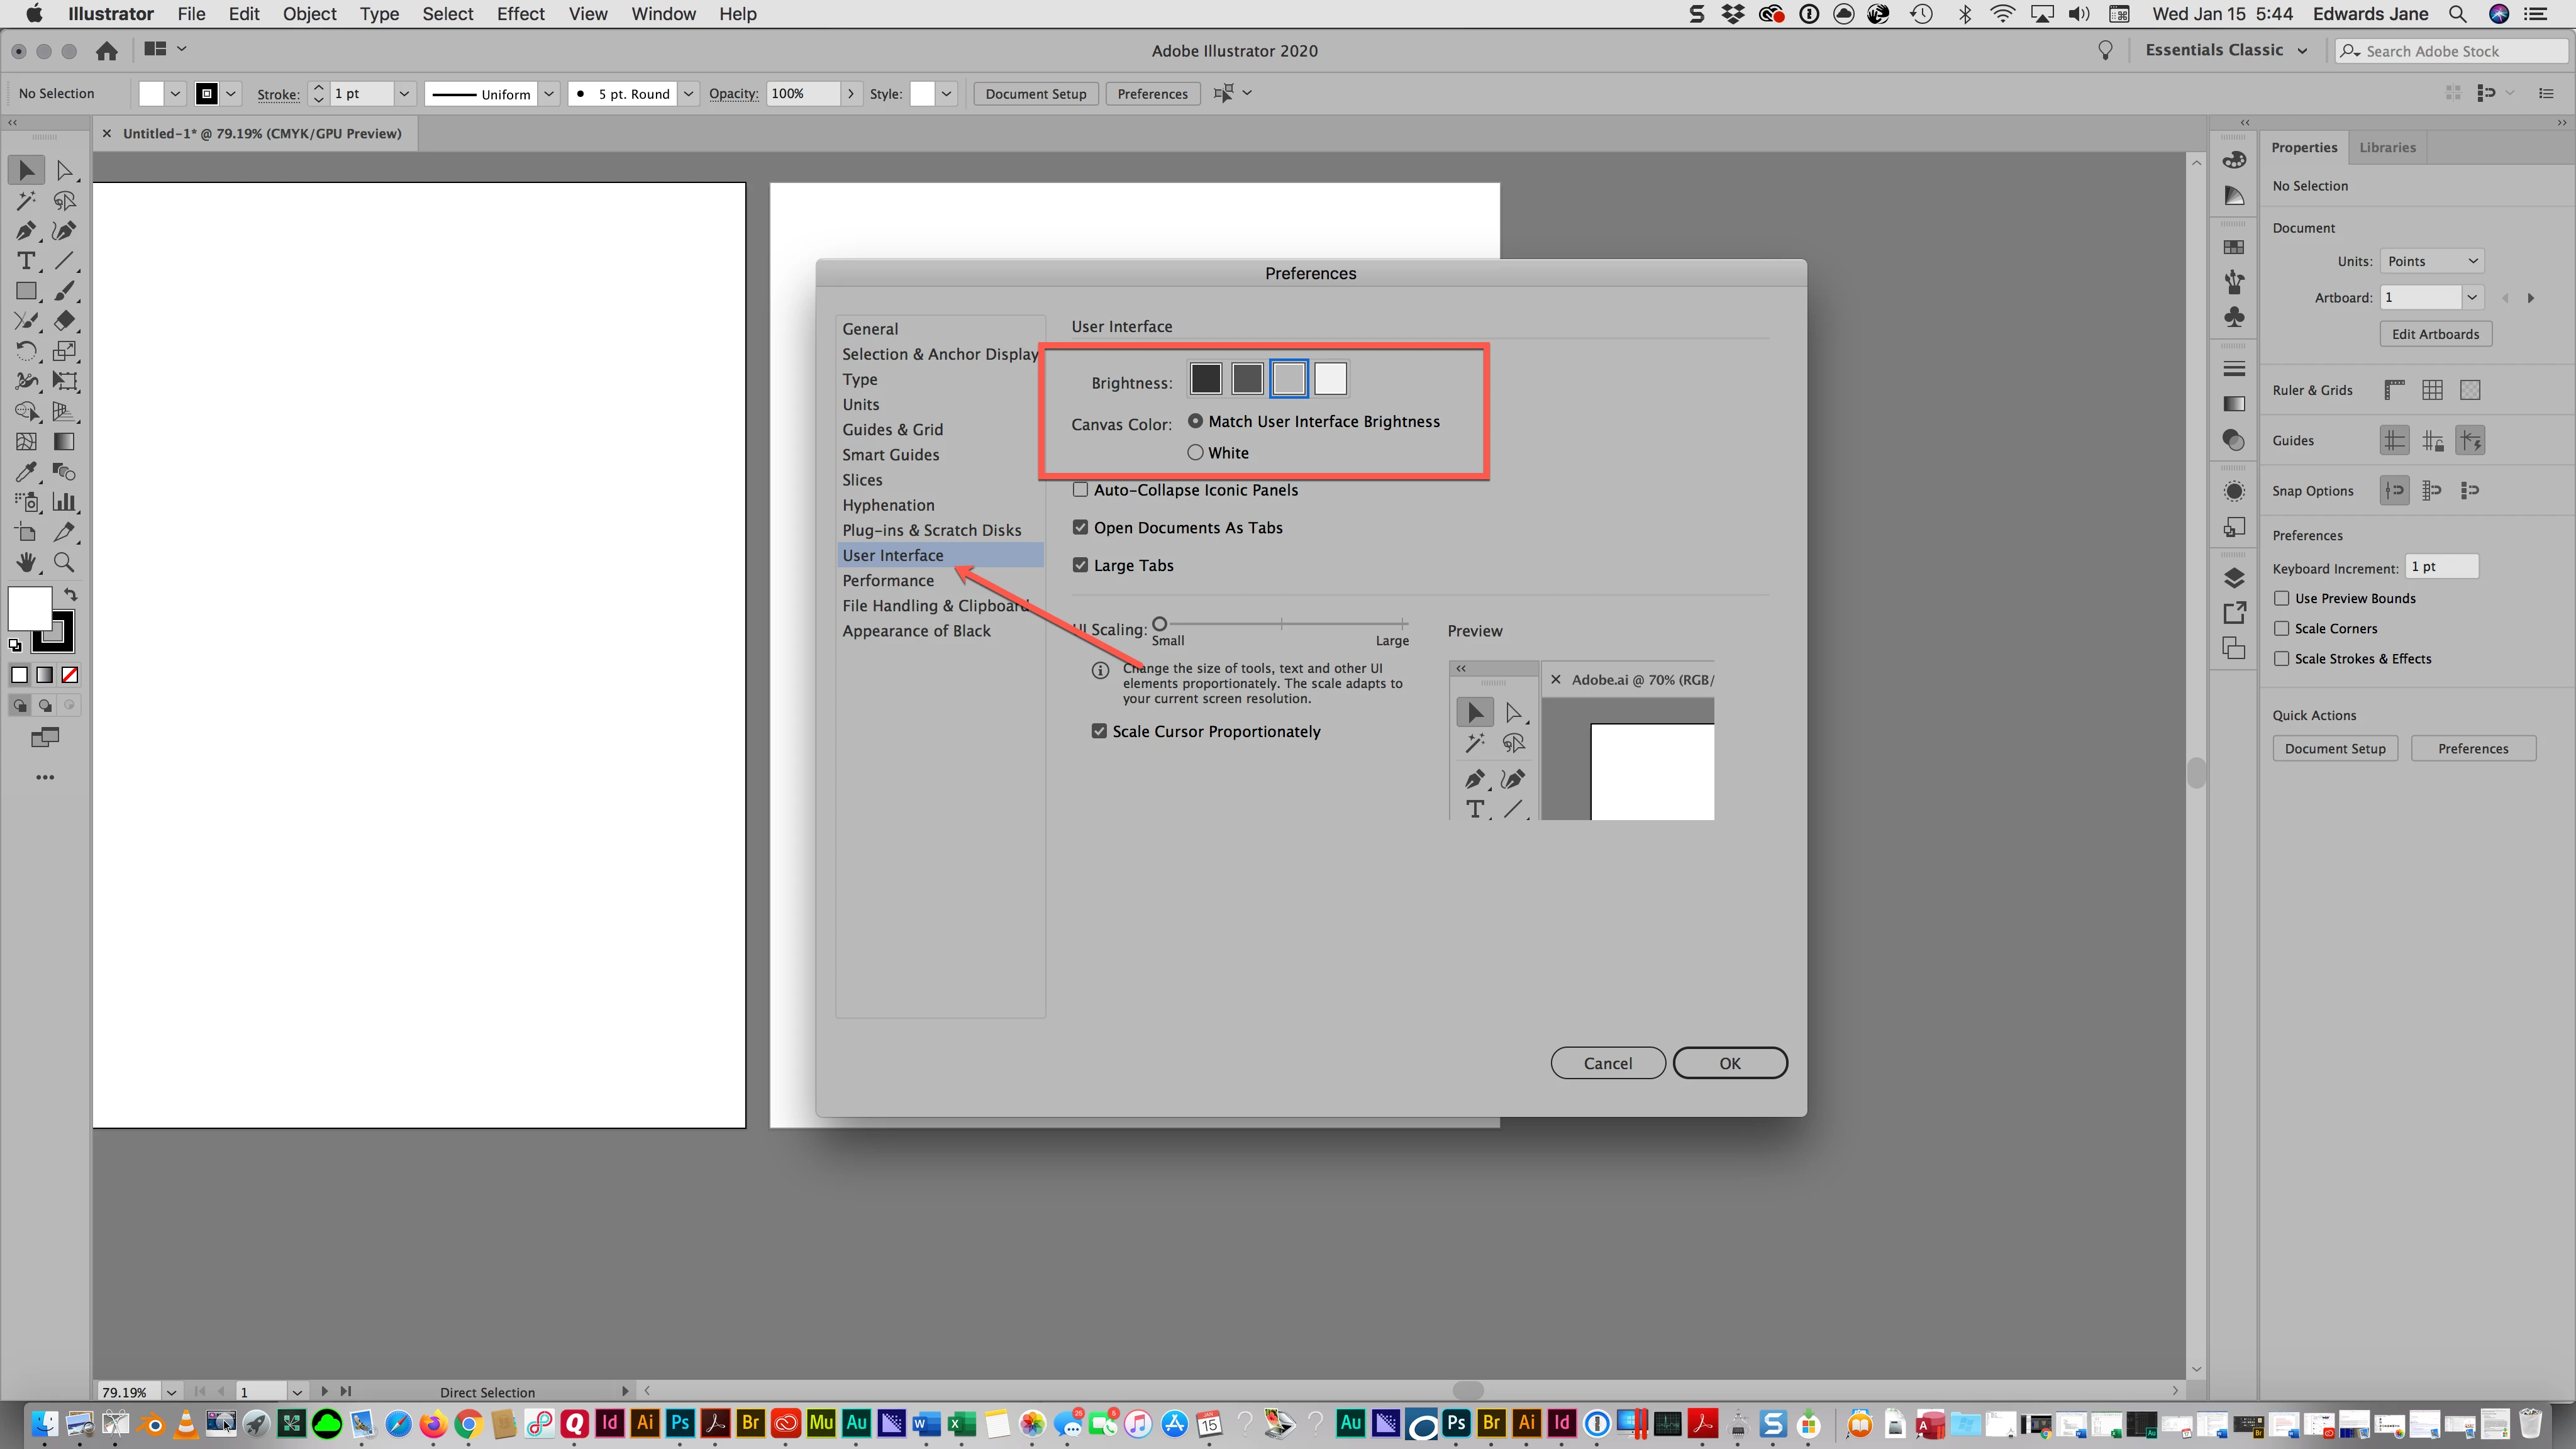Click Edit Artboards button
This screenshot has width=2576, height=1449.
click(x=2434, y=334)
